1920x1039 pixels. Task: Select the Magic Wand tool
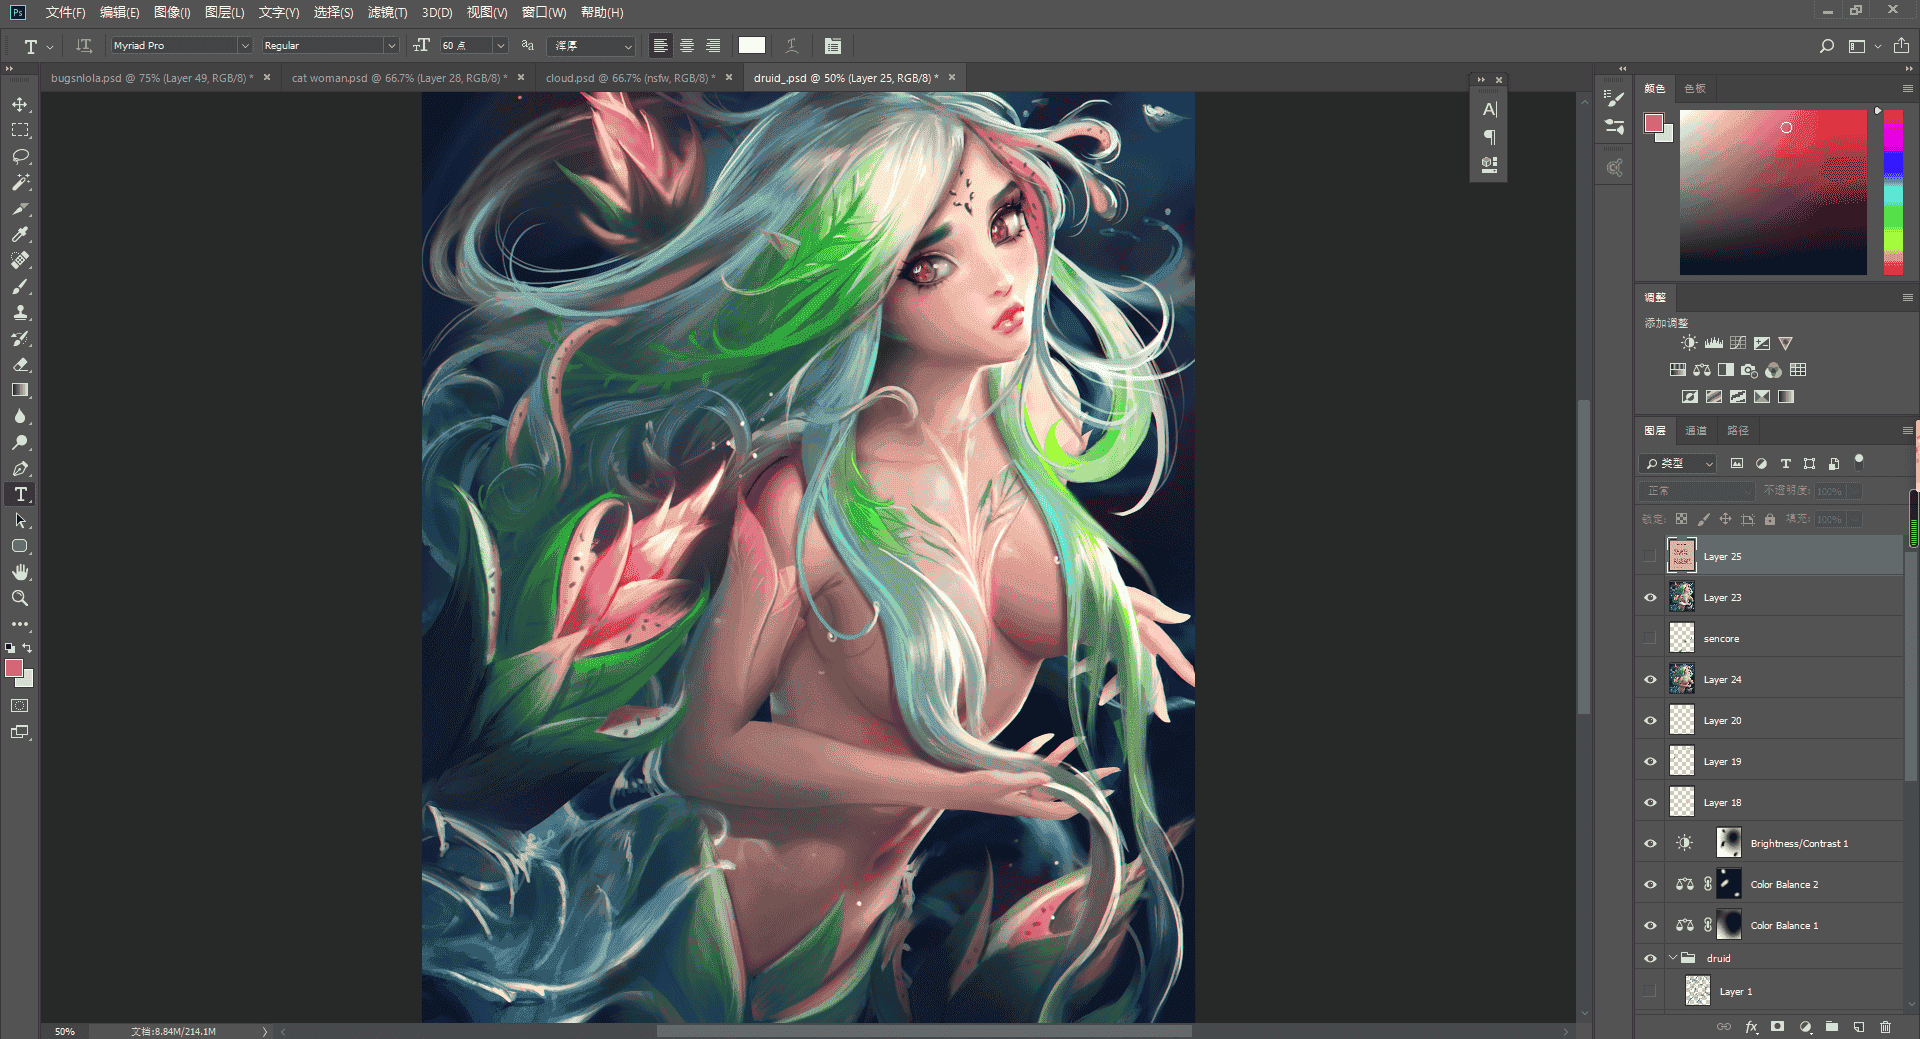[x=20, y=182]
